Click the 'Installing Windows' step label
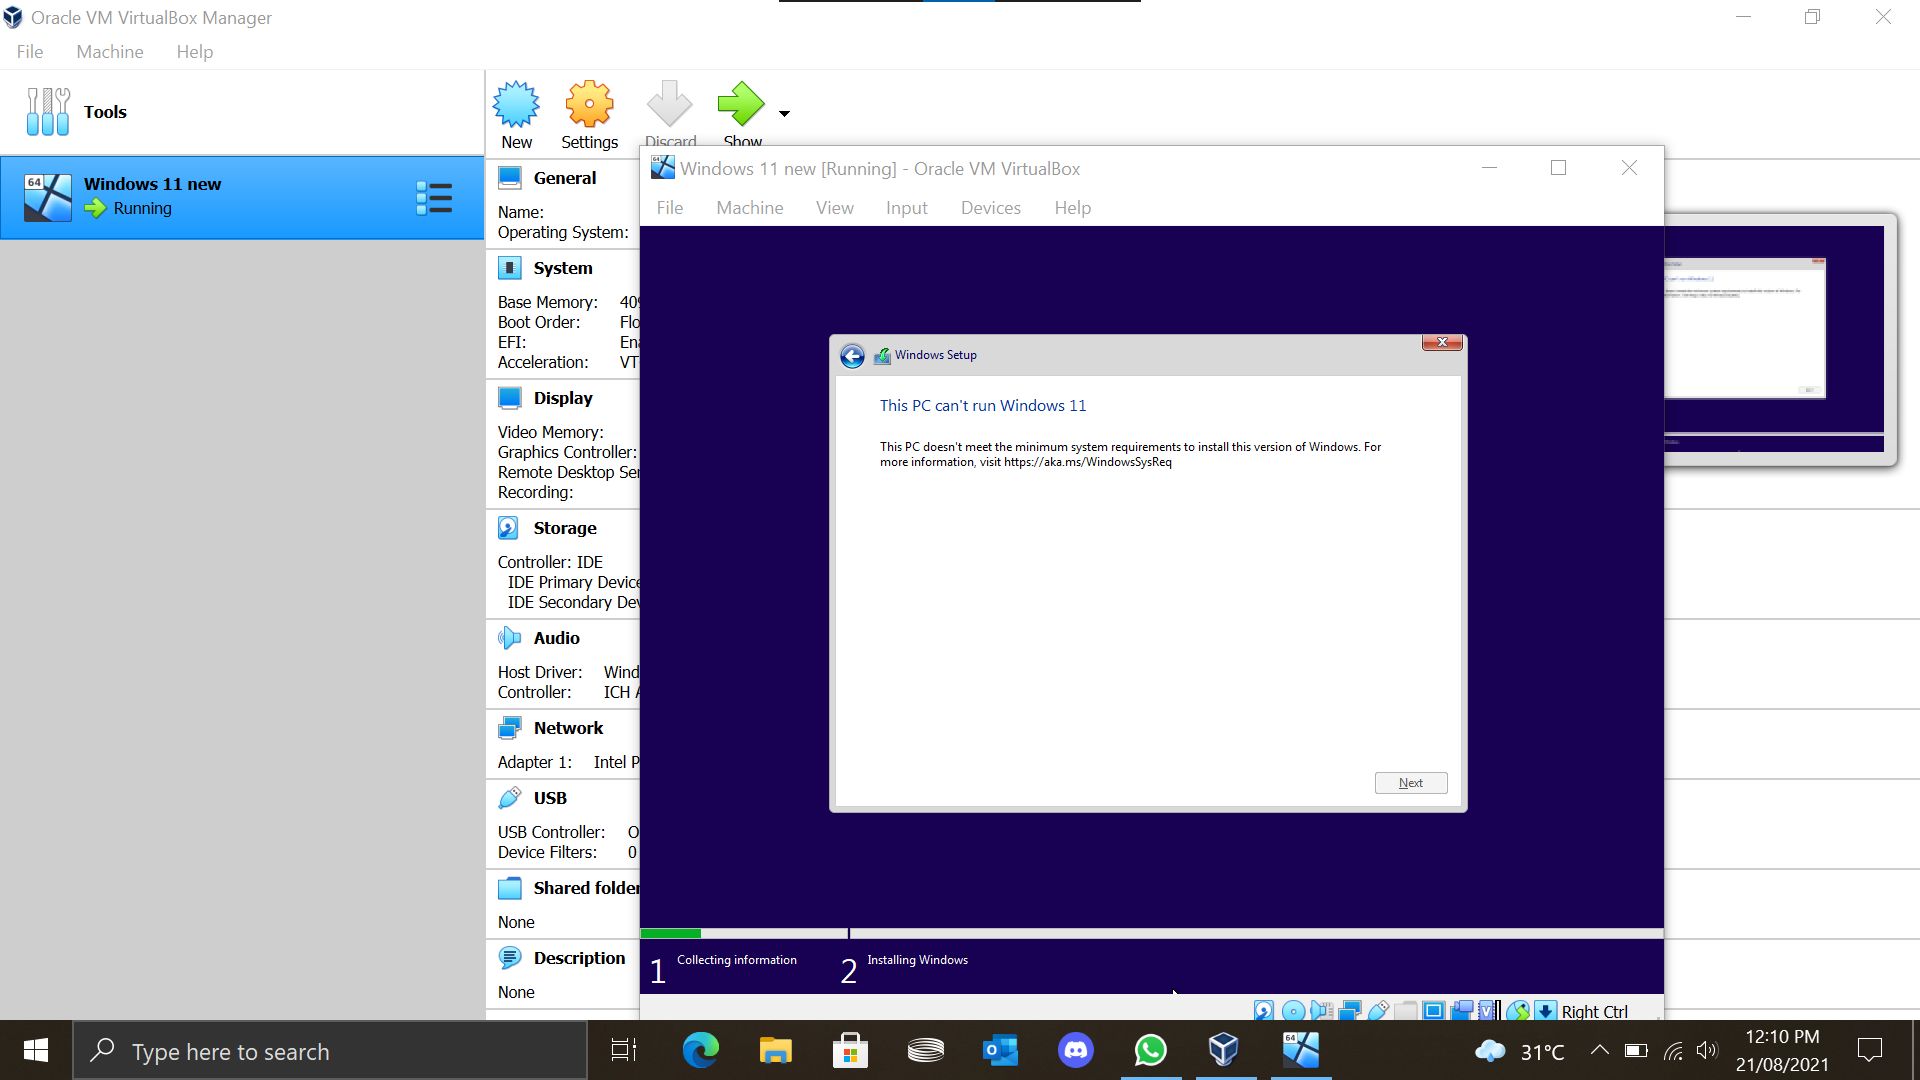 (x=917, y=960)
